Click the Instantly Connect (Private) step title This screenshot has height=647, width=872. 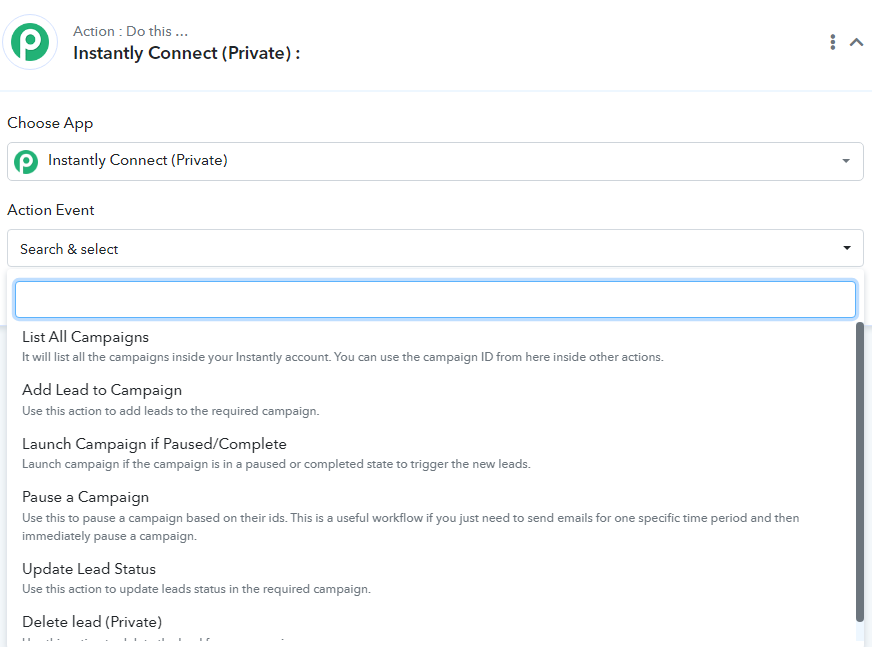pyautogui.click(x=186, y=53)
